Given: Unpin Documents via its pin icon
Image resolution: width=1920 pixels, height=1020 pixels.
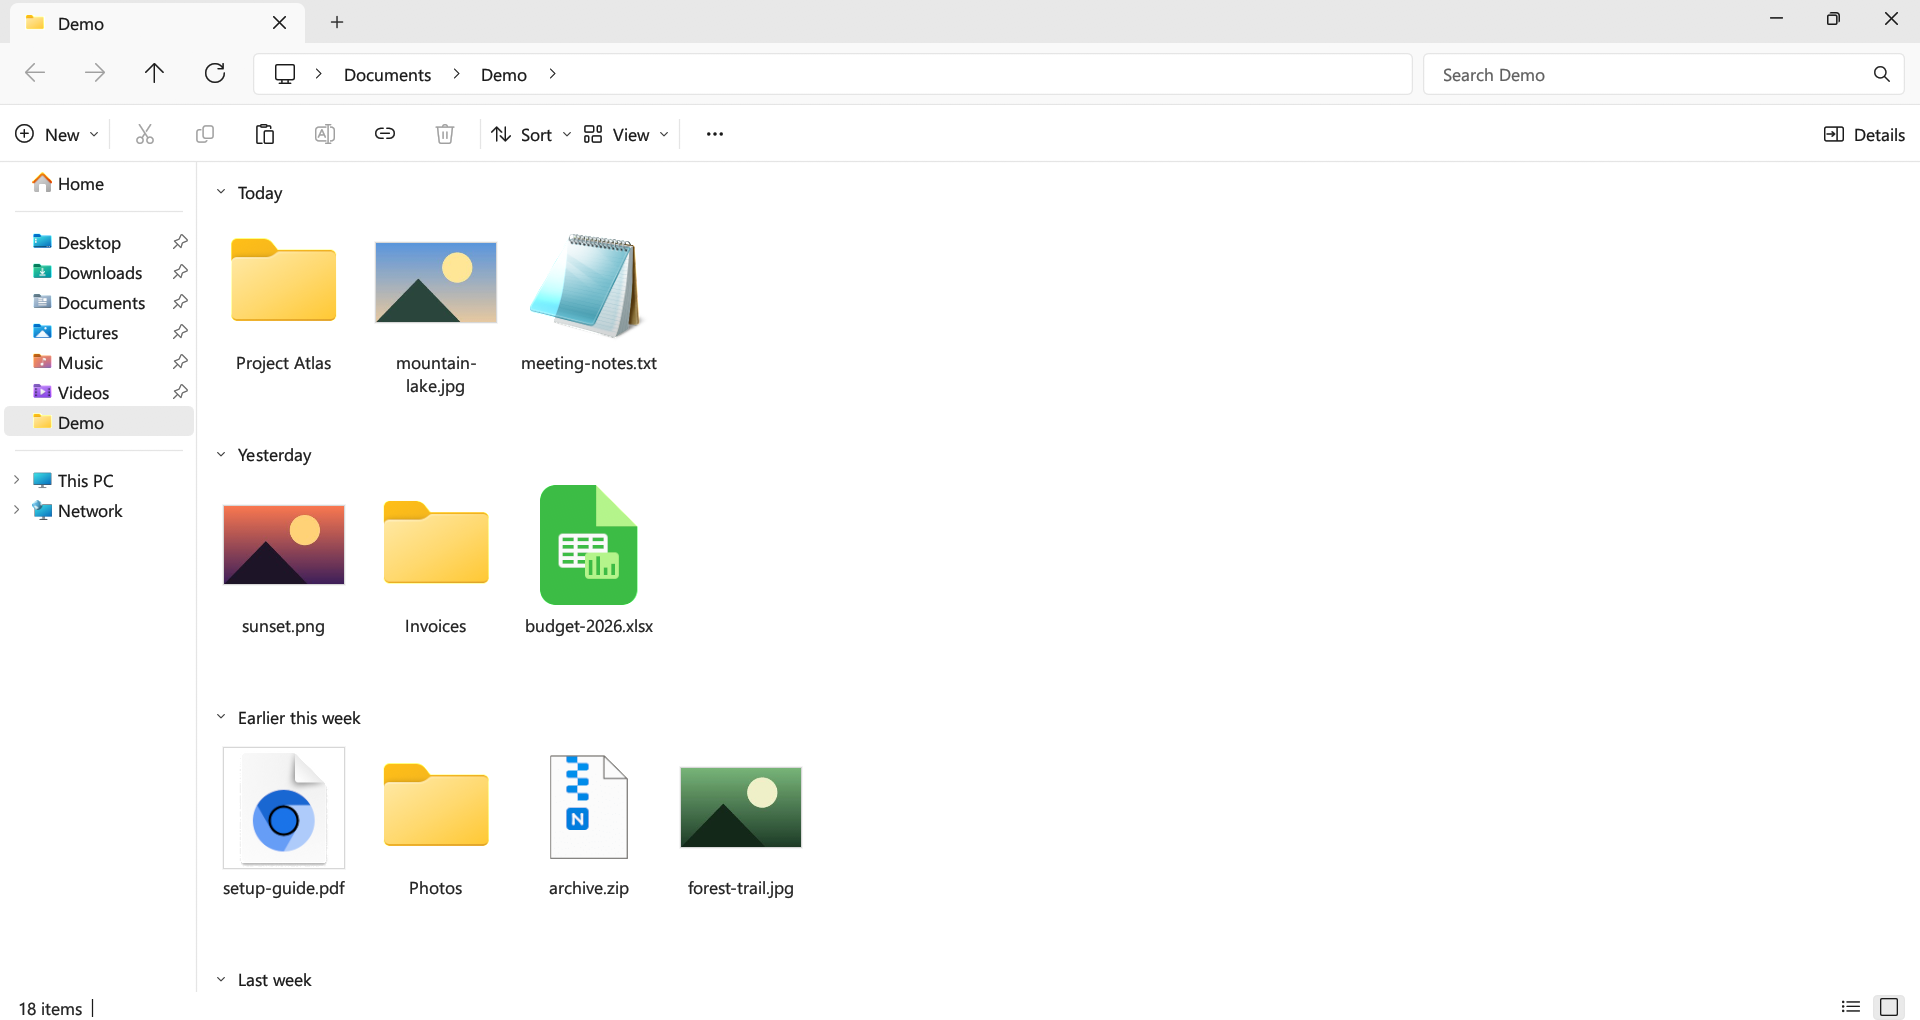Looking at the screenshot, I should pos(180,302).
